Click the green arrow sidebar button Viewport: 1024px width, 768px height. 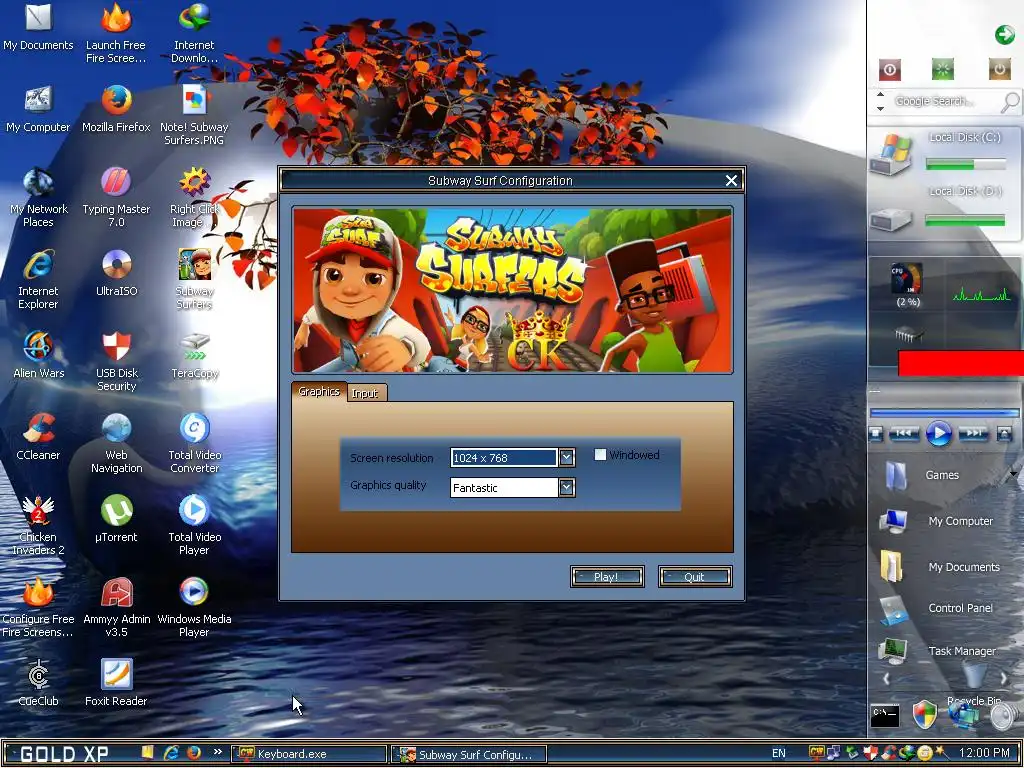(1004, 34)
